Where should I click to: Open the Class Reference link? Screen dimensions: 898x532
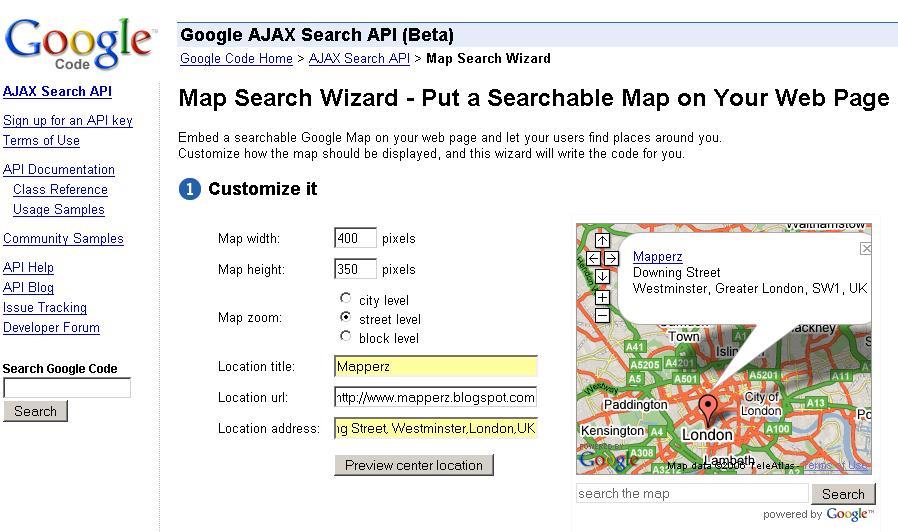pyautogui.click(x=60, y=190)
